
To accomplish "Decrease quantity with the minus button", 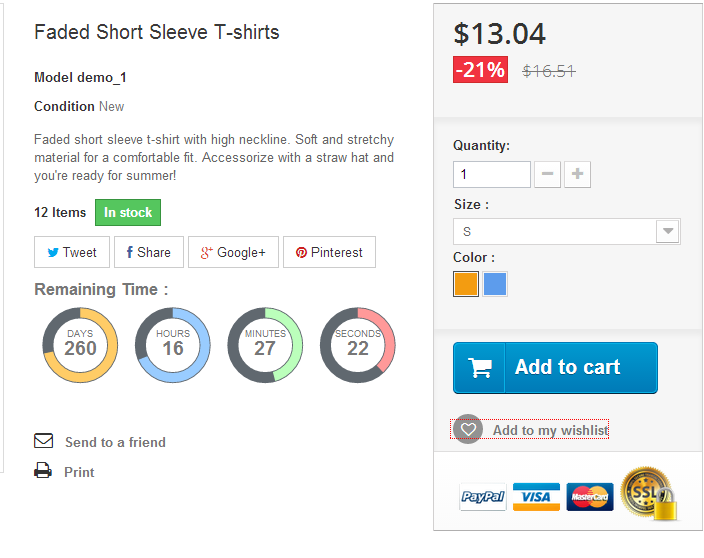I will point(547,174).
